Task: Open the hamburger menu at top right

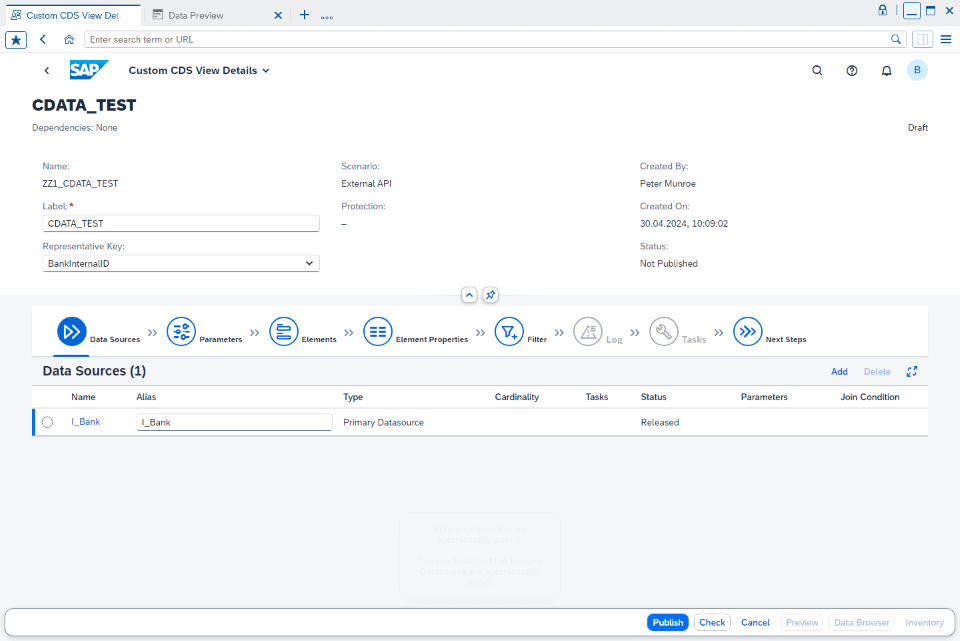Action: (x=945, y=39)
